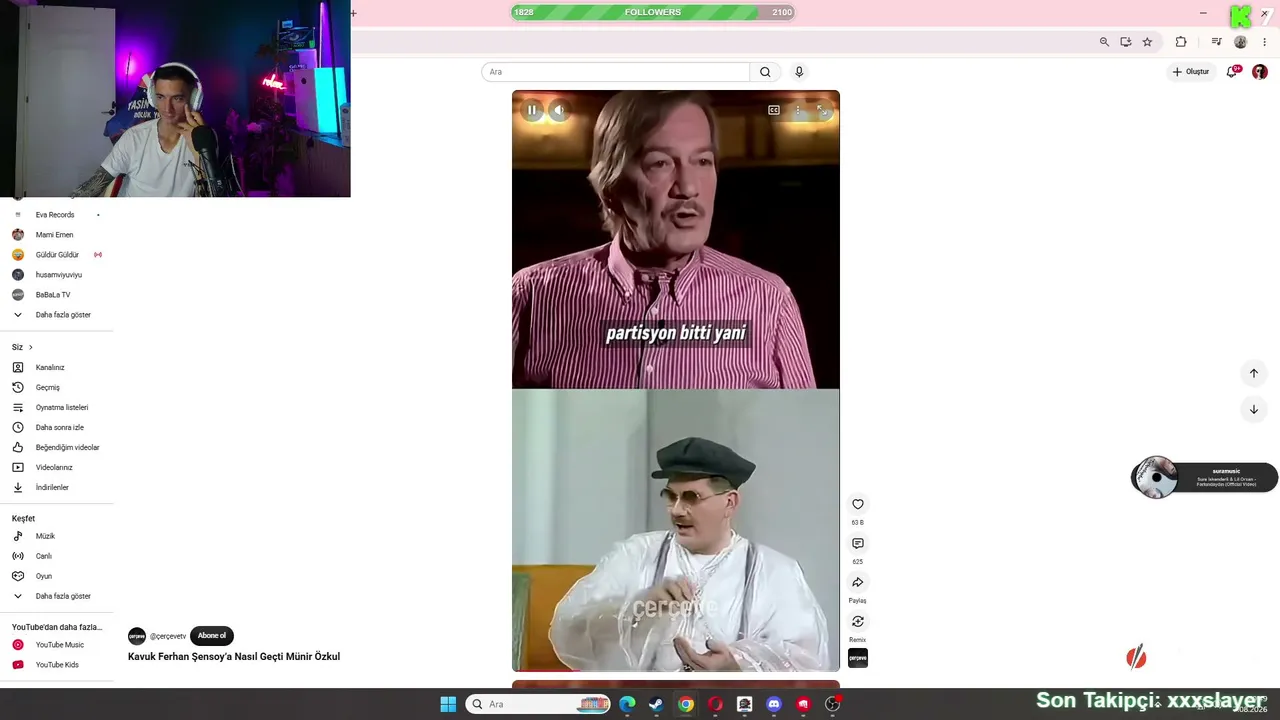Open Microsoft Edge from the taskbar
This screenshot has height=720, width=1280.
[627, 704]
